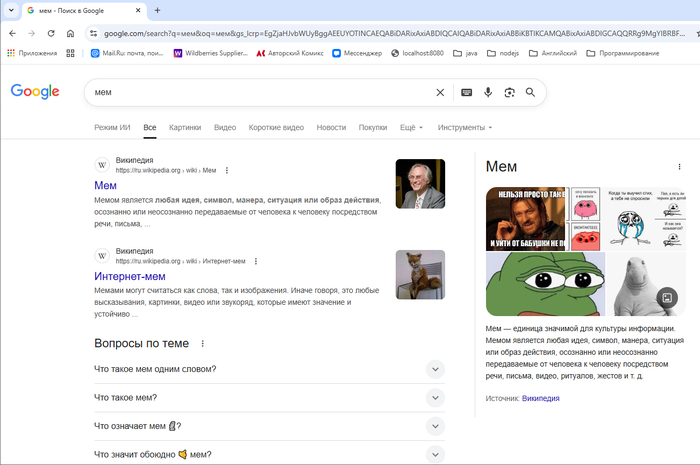
Task: Open Приложения apps shortcut in bookmarks bar
Action: tap(32, 53)
